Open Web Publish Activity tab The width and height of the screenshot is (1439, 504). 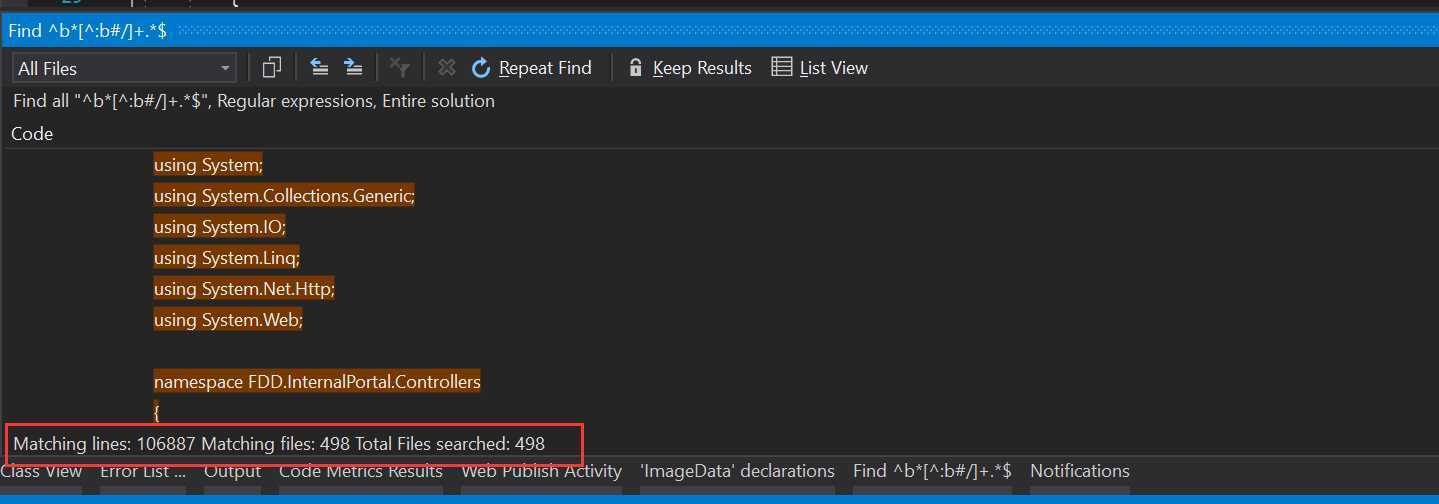pos(541,471)
